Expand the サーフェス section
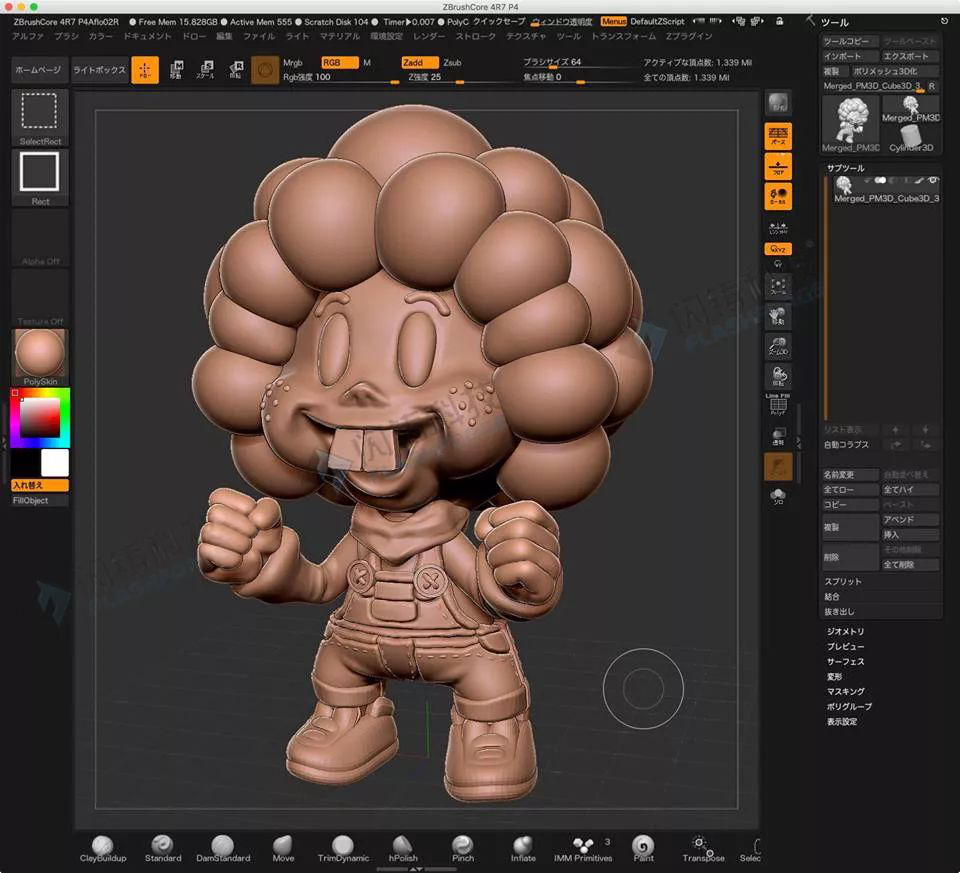The width and height of the screenshot is (960, 873). [845, 662]
